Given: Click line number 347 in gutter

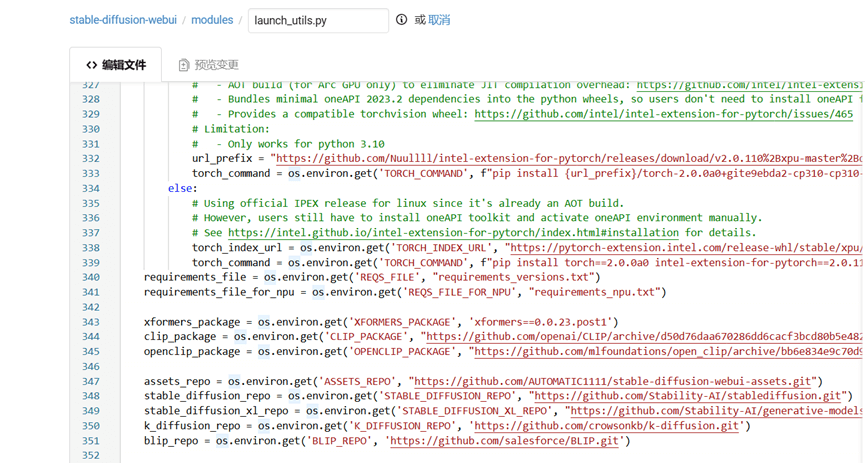Looking at the screenshot, I should pyautogui.click(x=91, y=382).
